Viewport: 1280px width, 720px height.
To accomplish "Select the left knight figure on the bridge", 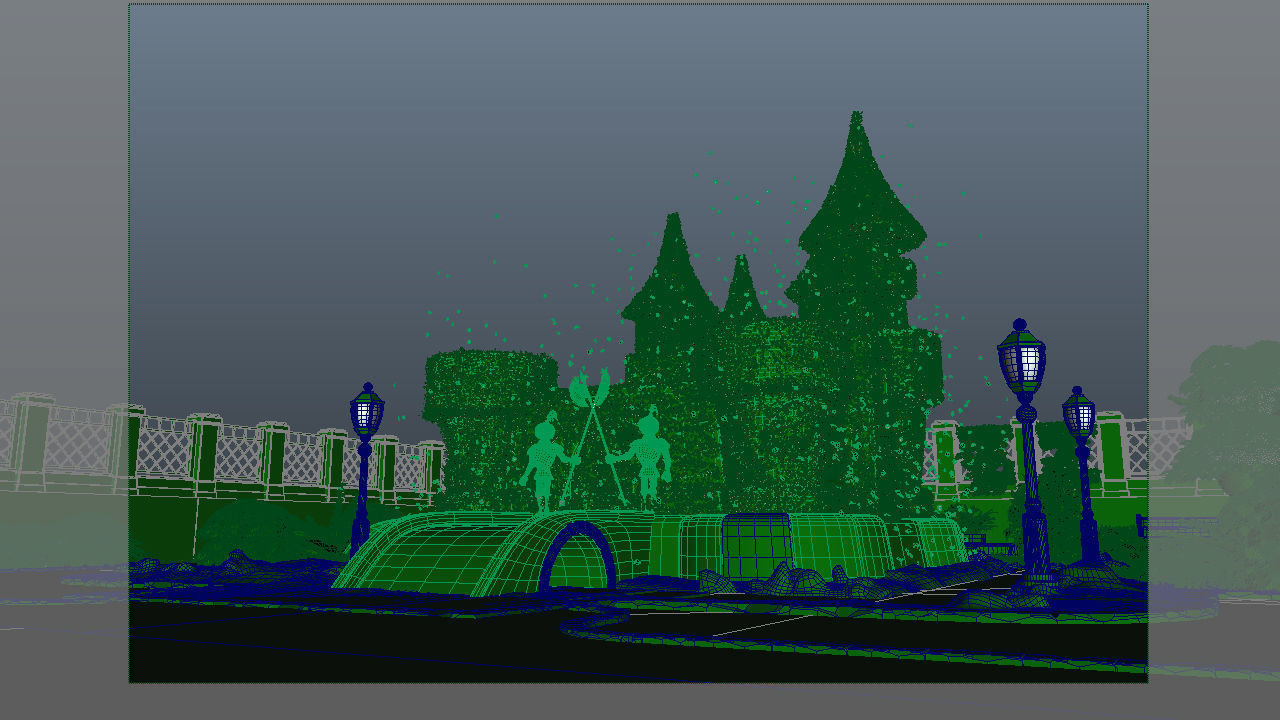I will (x=545, y=461).
